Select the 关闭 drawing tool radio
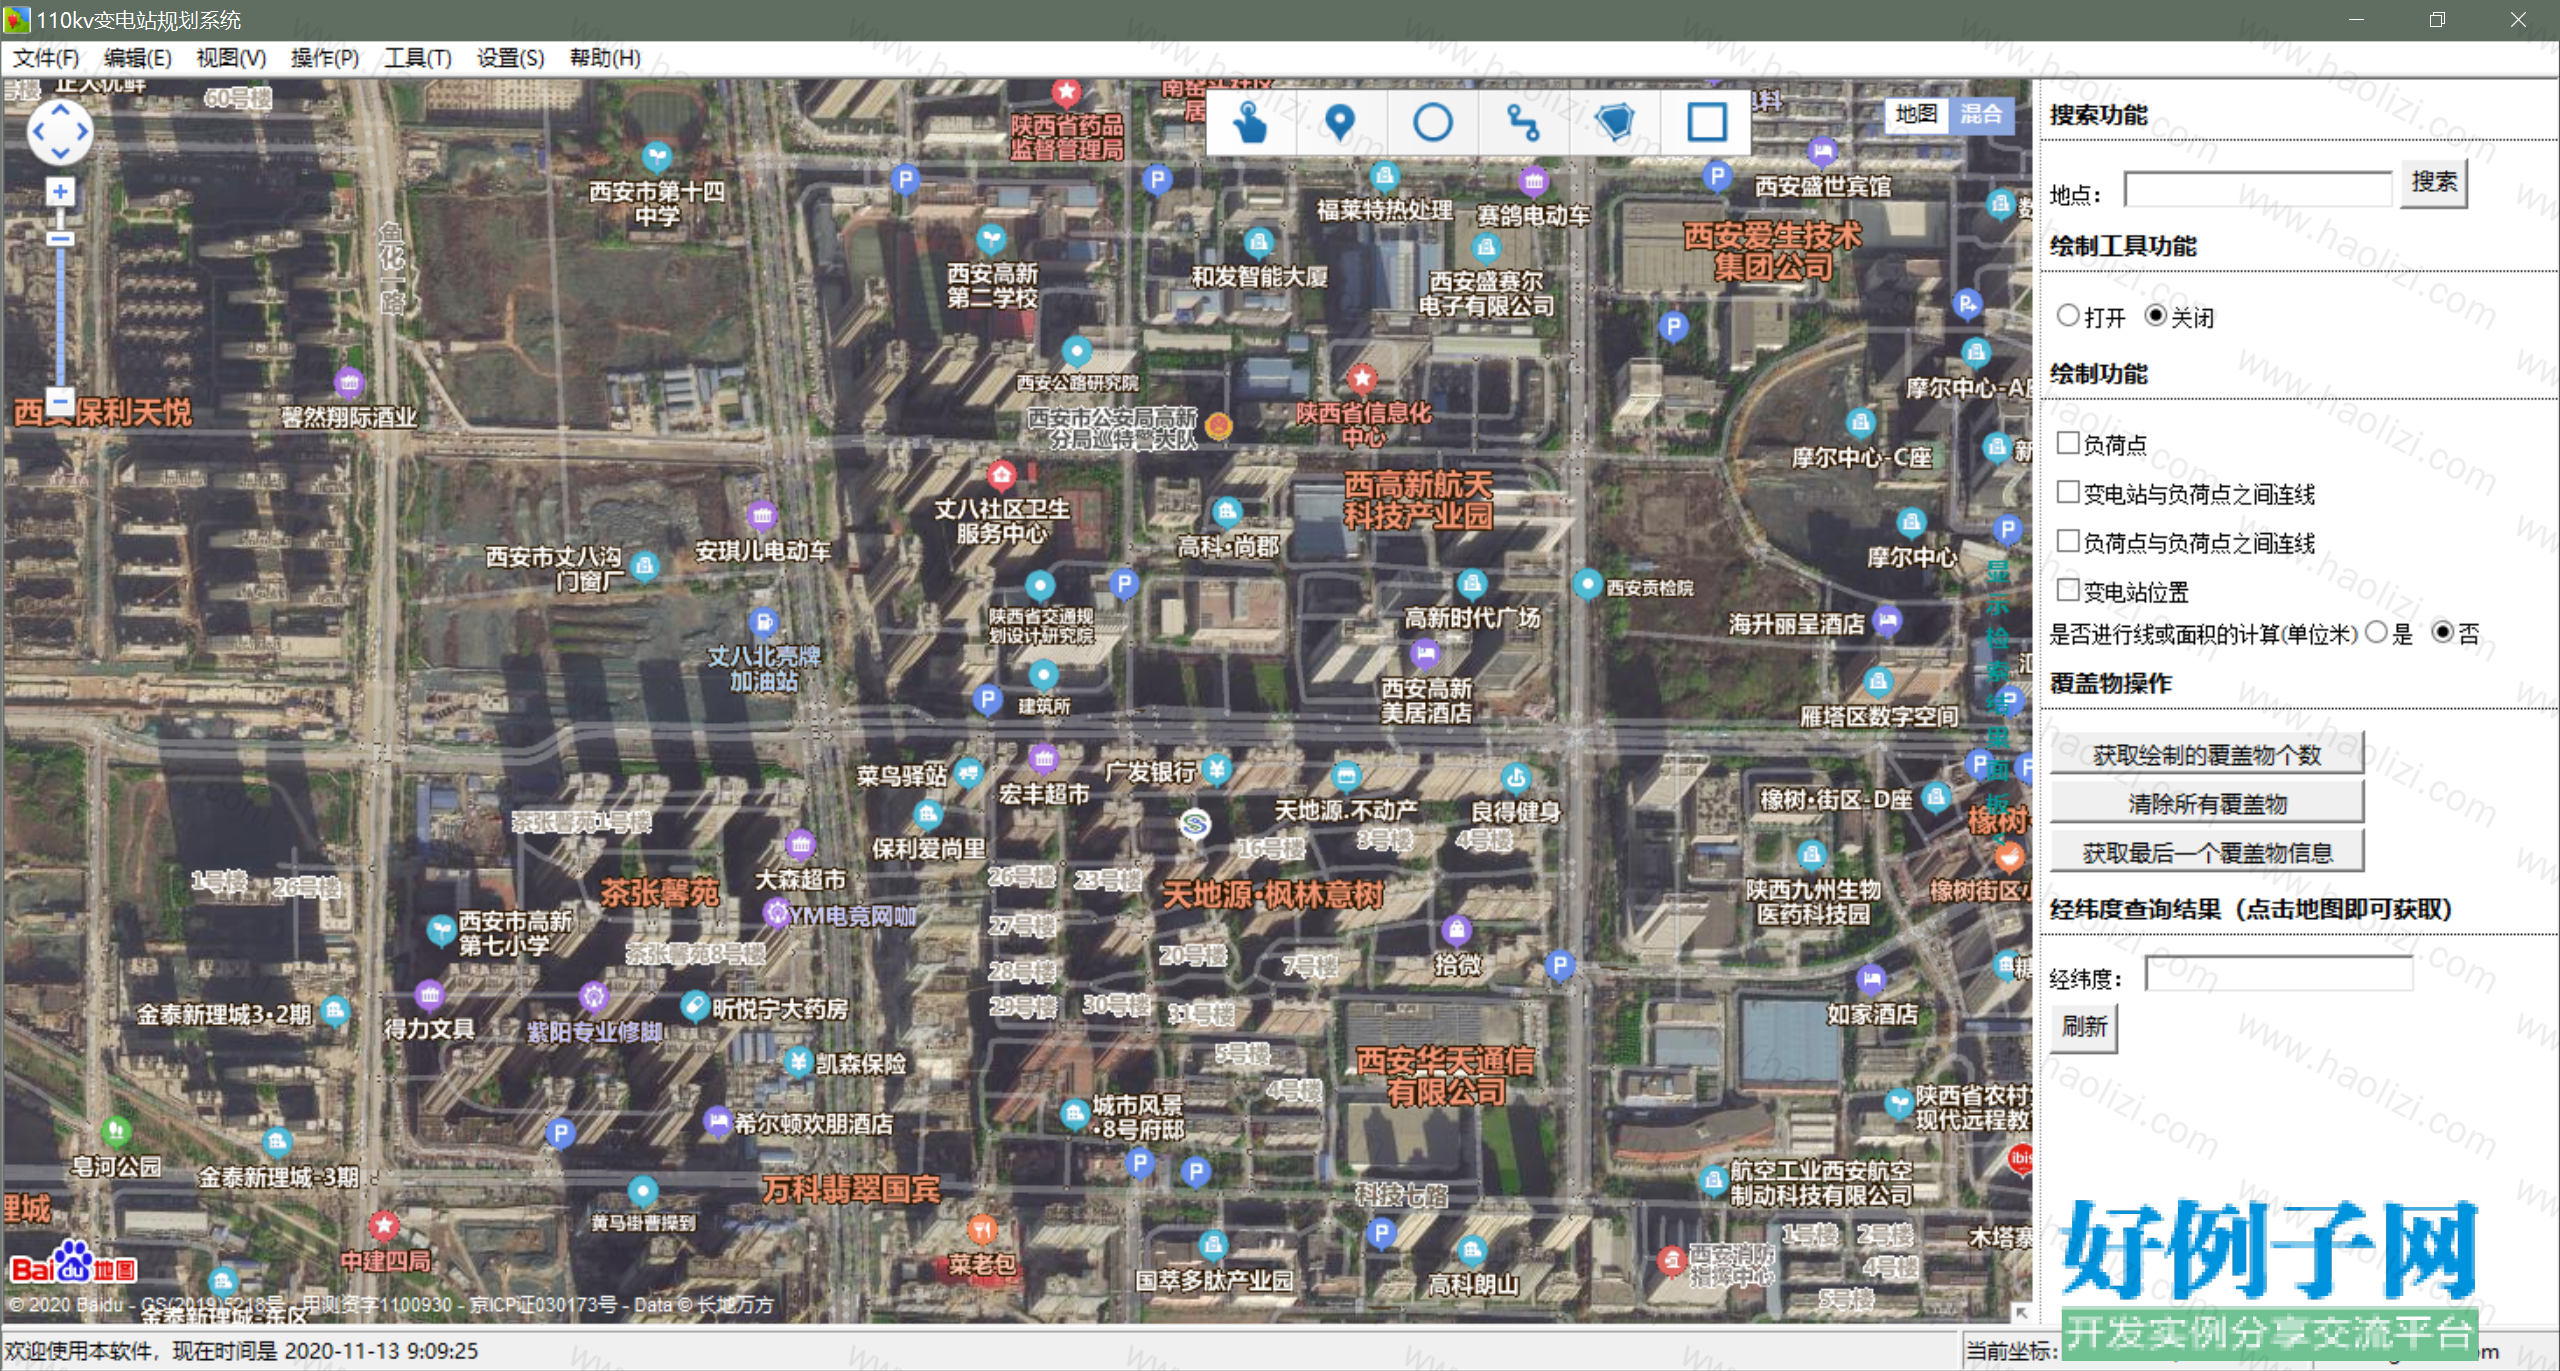This screenshot has height=1371, width=2560. coord(2156,316)
